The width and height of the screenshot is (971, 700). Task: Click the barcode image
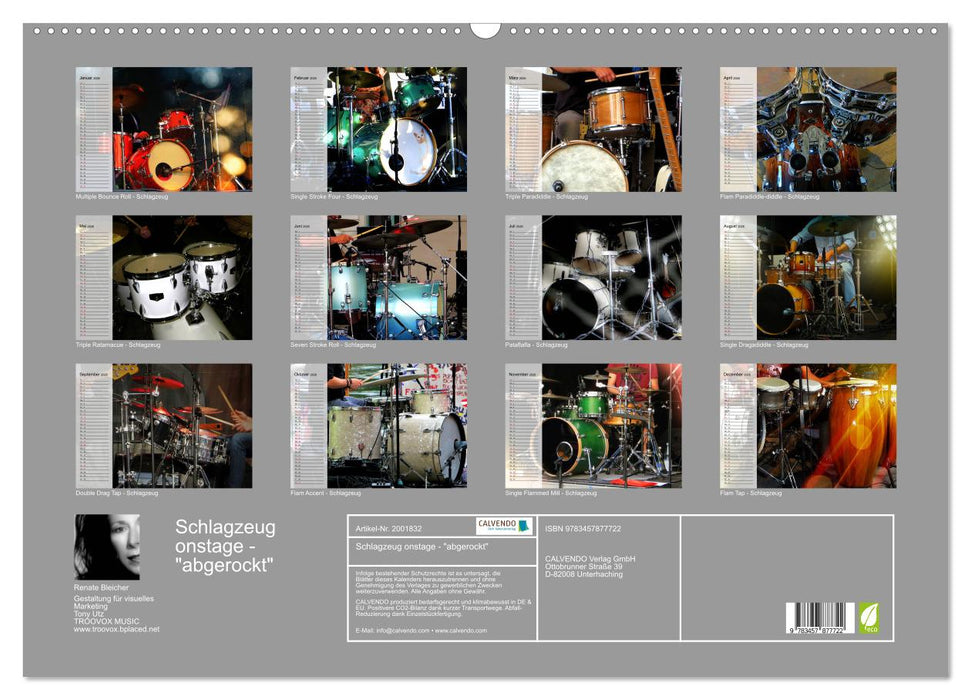[819, 616]
